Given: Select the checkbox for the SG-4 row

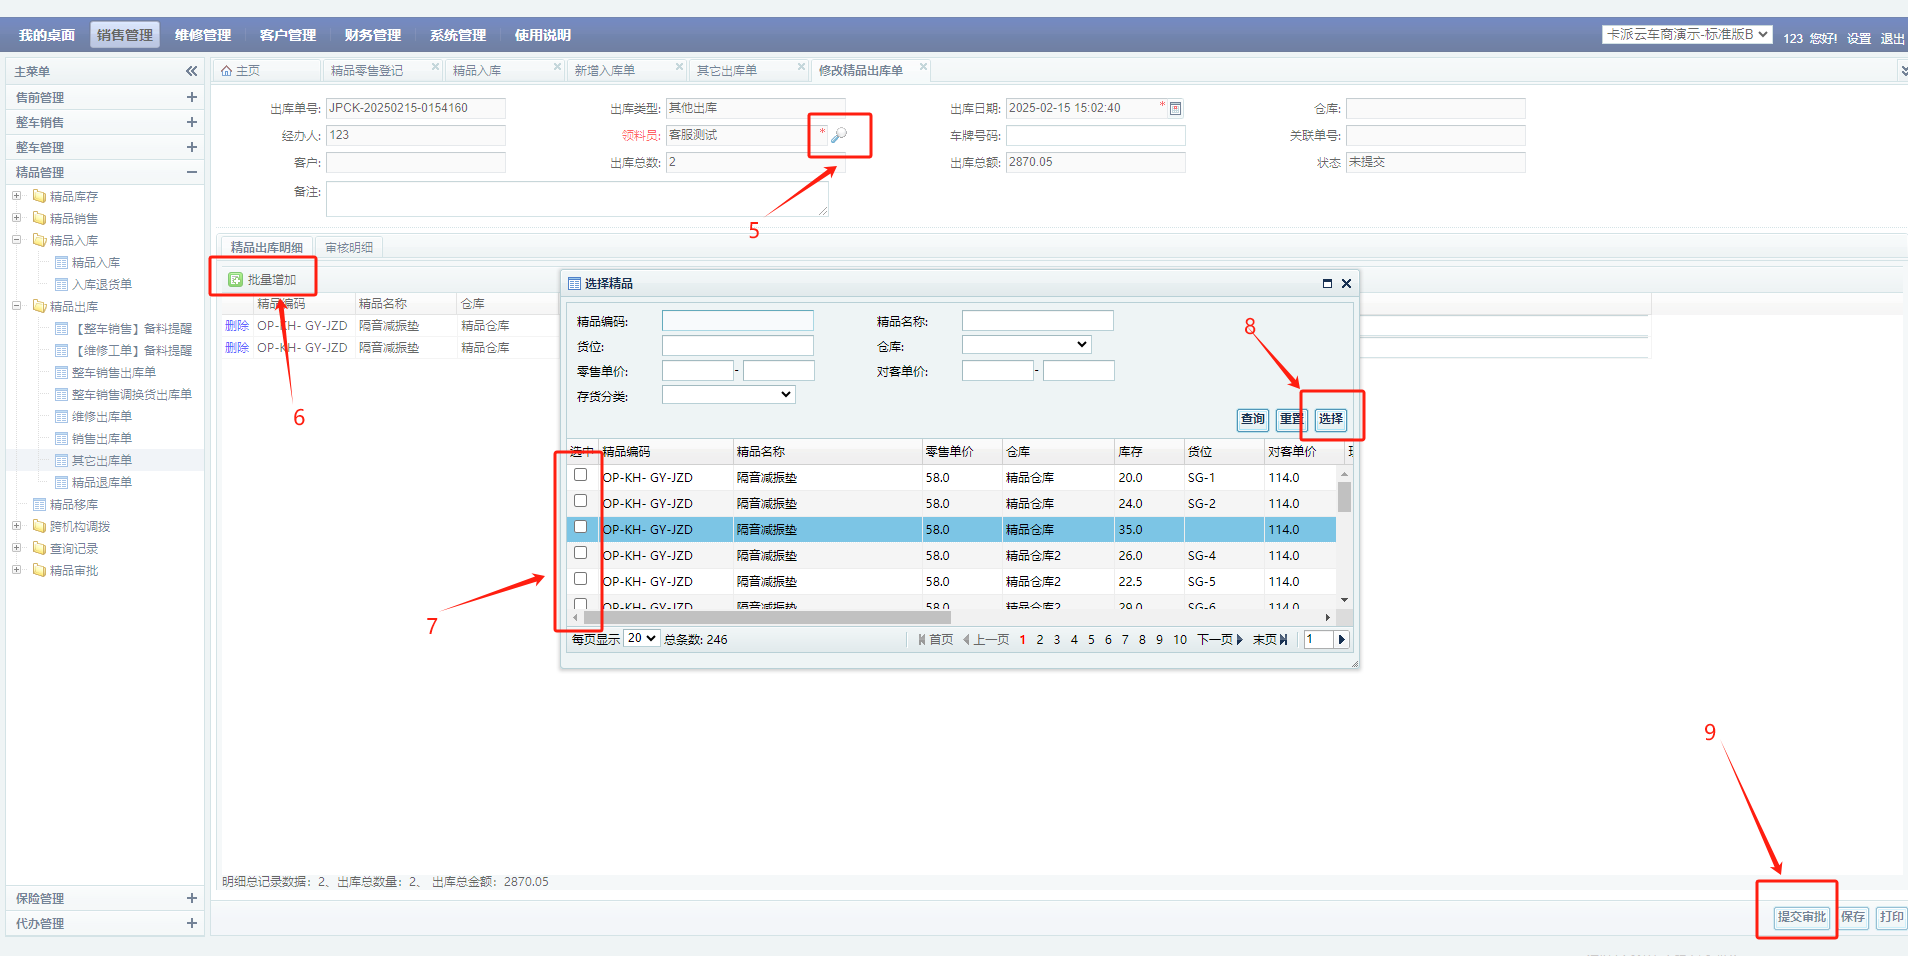Looking at the screenshot, I should coord(580,553).
